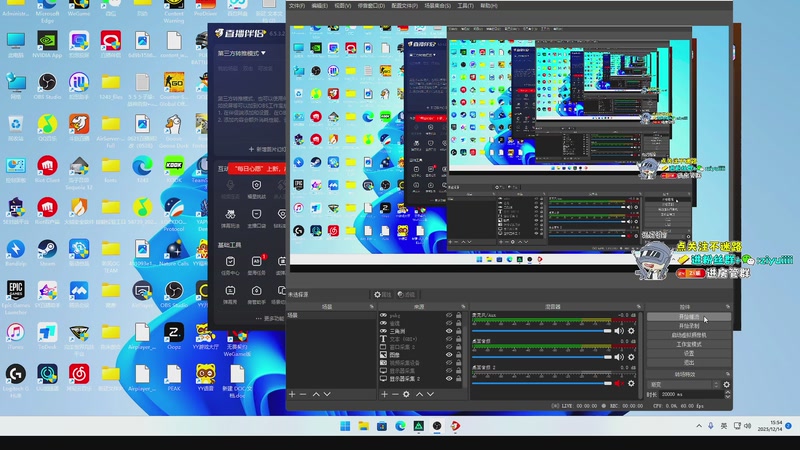Image resolution: width=800 pixels, height=450 pixels.
Task: Click the OBS icon on the taskbar
Action: tap(437, 426)
